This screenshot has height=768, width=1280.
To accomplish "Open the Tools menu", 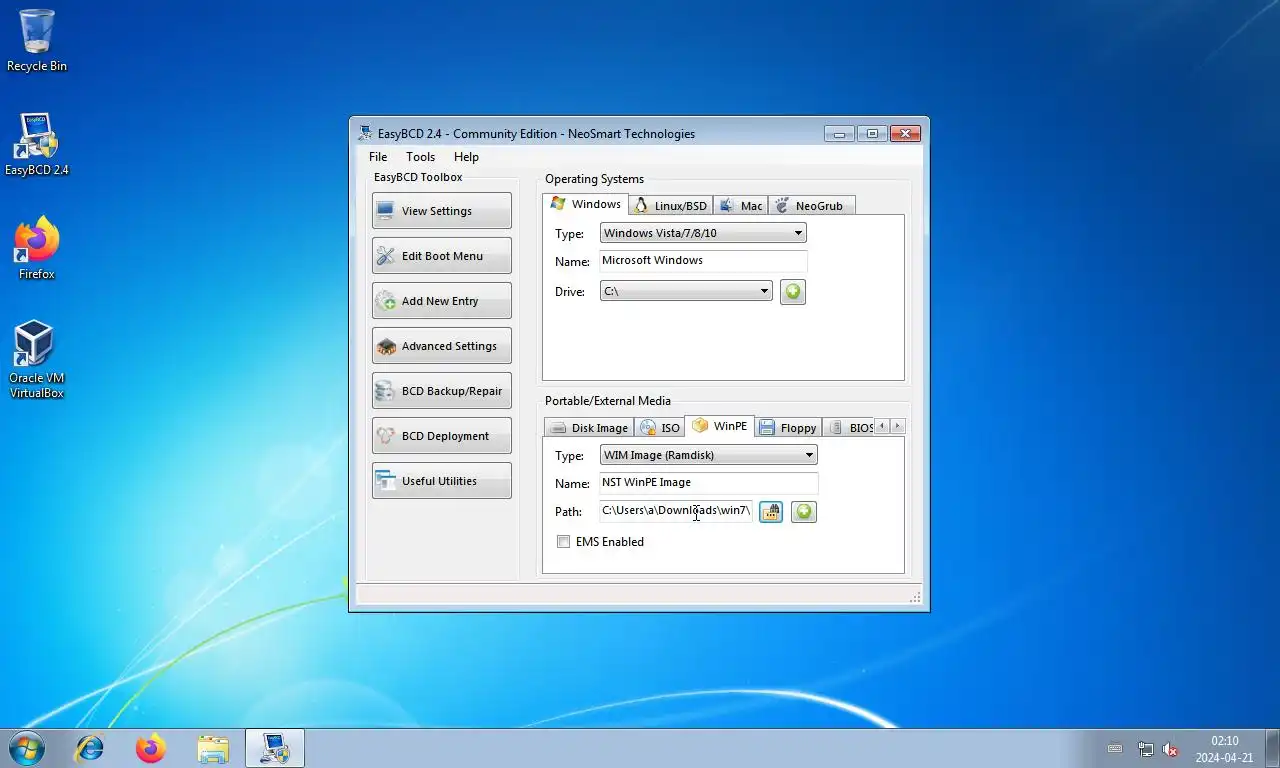I will (420, 157).
